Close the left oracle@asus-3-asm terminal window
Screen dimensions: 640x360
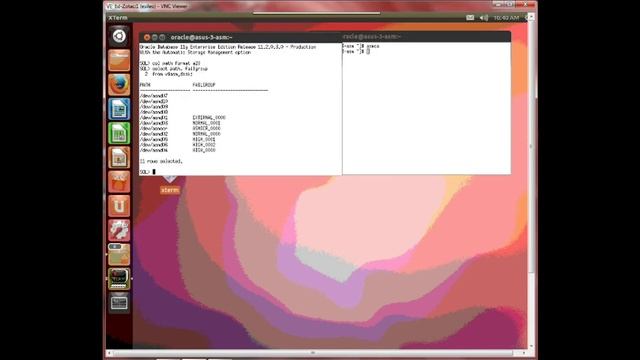147,37
